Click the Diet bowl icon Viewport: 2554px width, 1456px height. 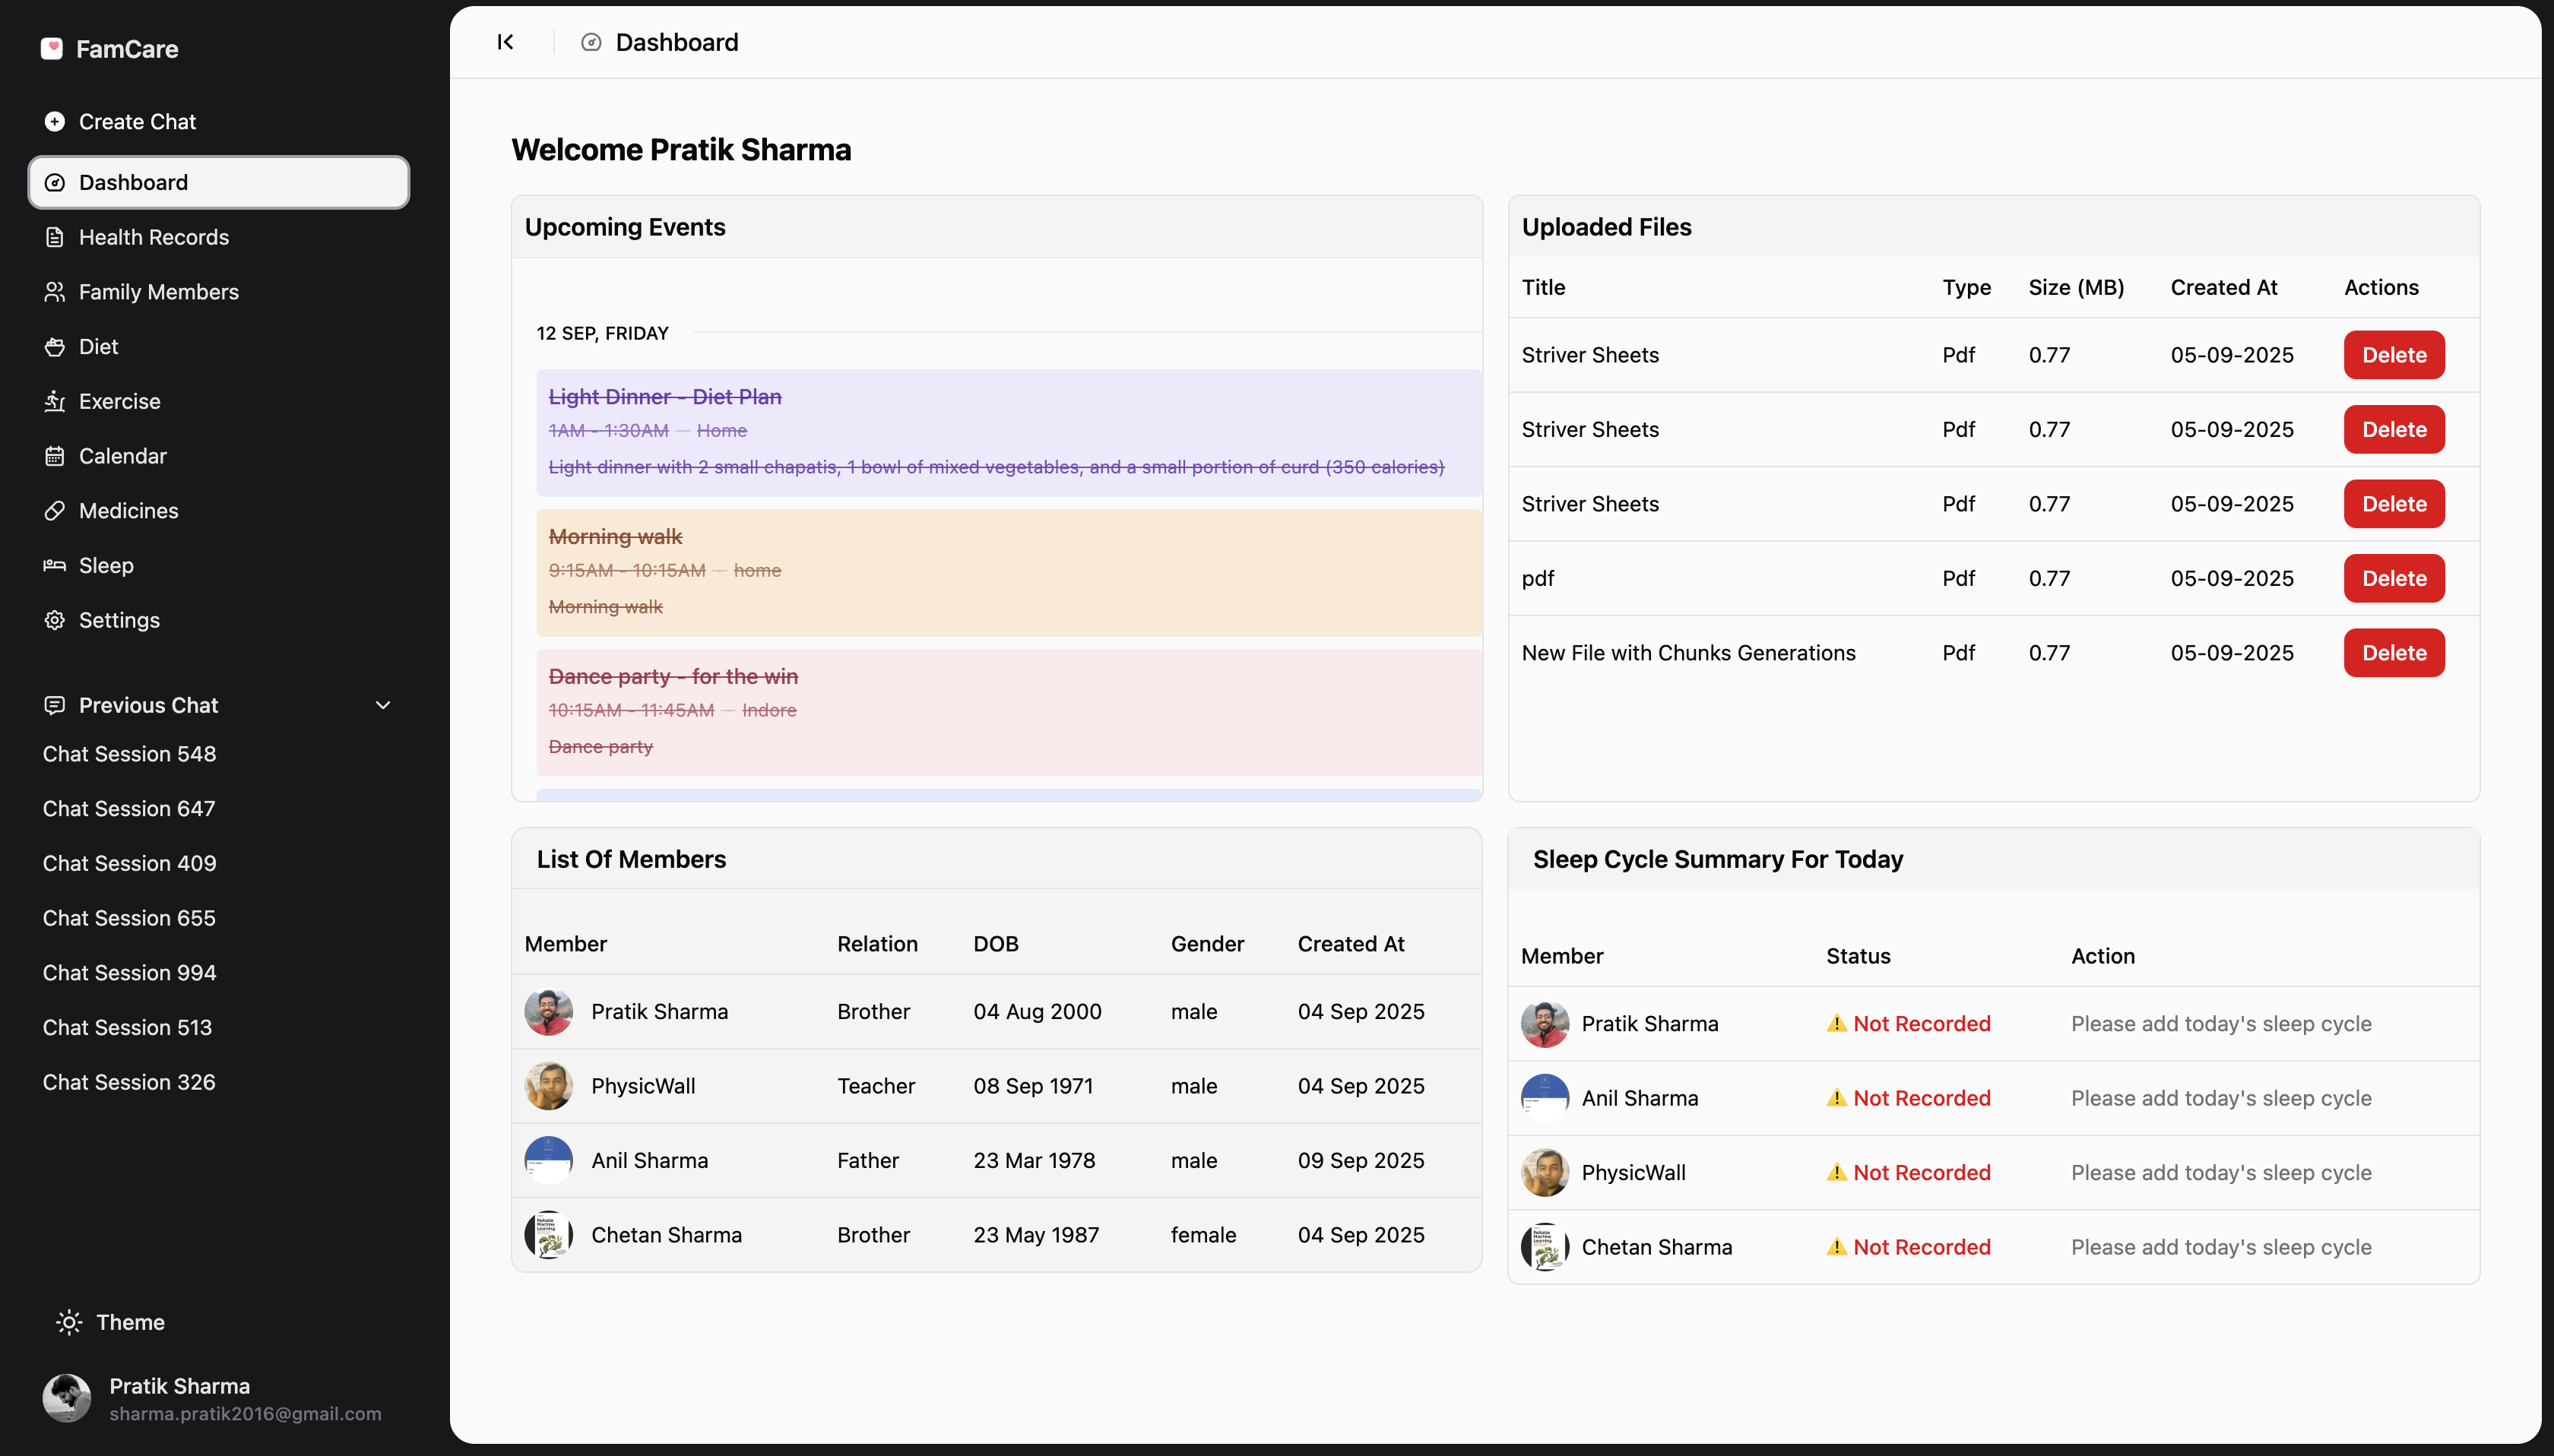[x=54, y=347]
